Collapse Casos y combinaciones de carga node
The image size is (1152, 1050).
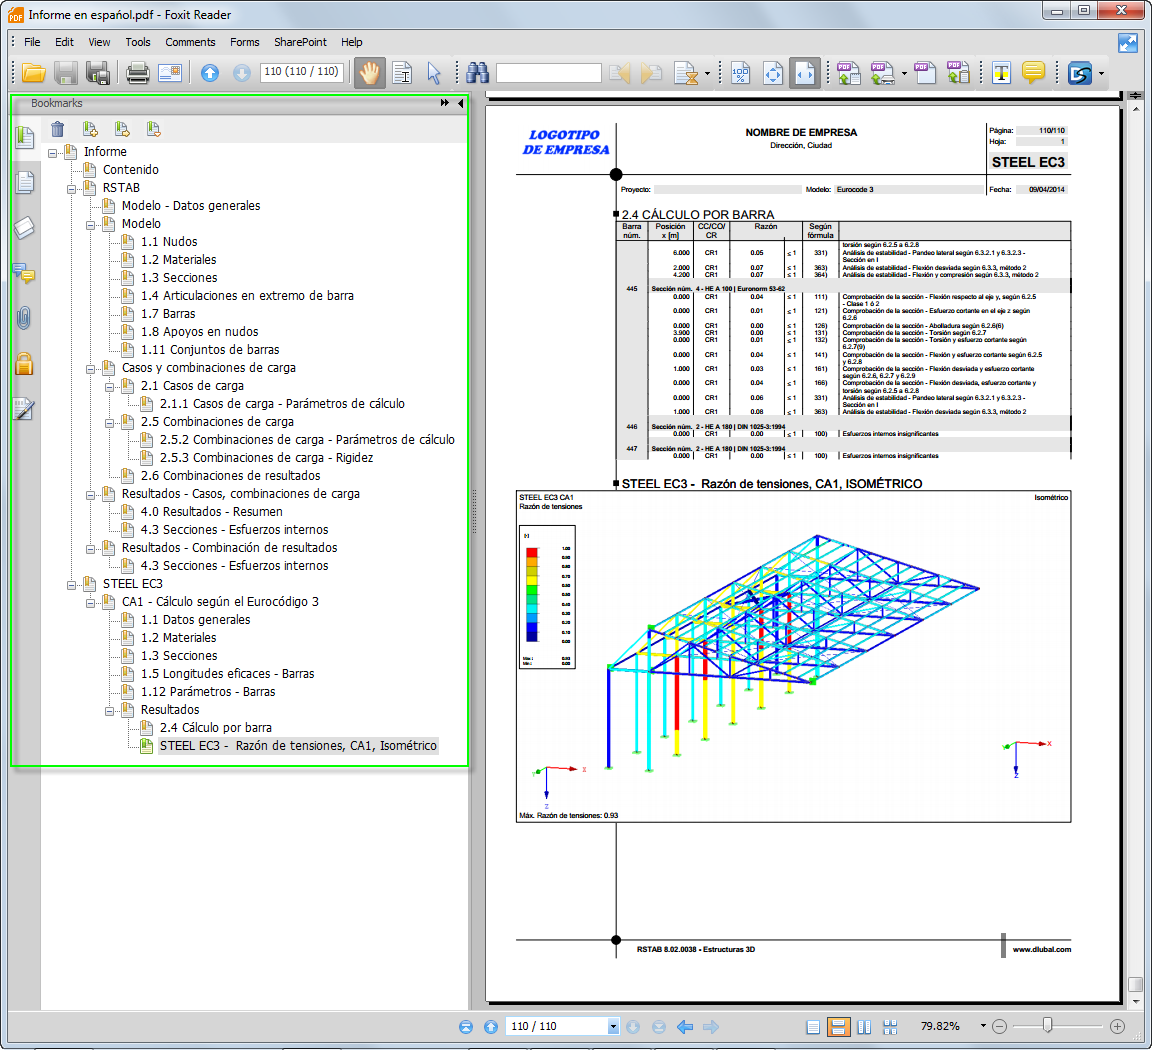pyautogui.click(x=90, y=369)
